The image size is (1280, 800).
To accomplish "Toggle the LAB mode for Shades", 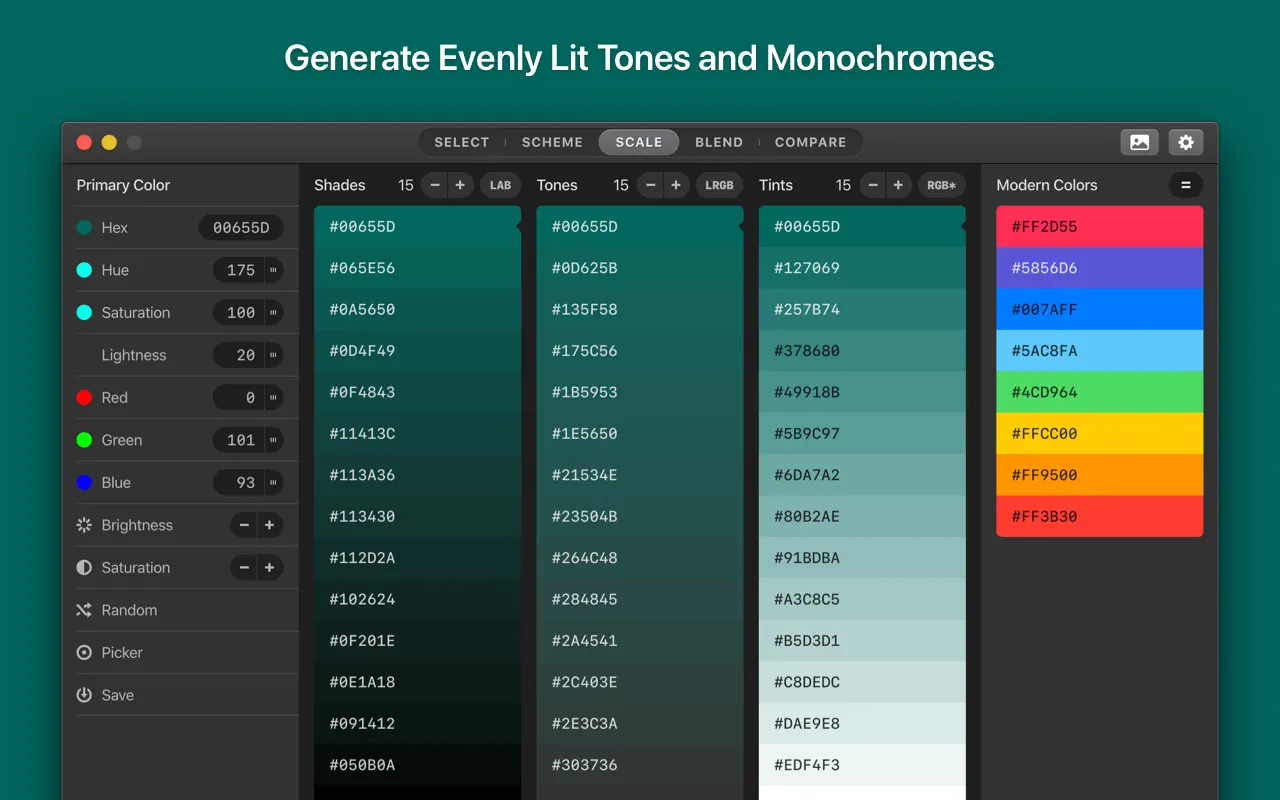I will tap(500, 185).
